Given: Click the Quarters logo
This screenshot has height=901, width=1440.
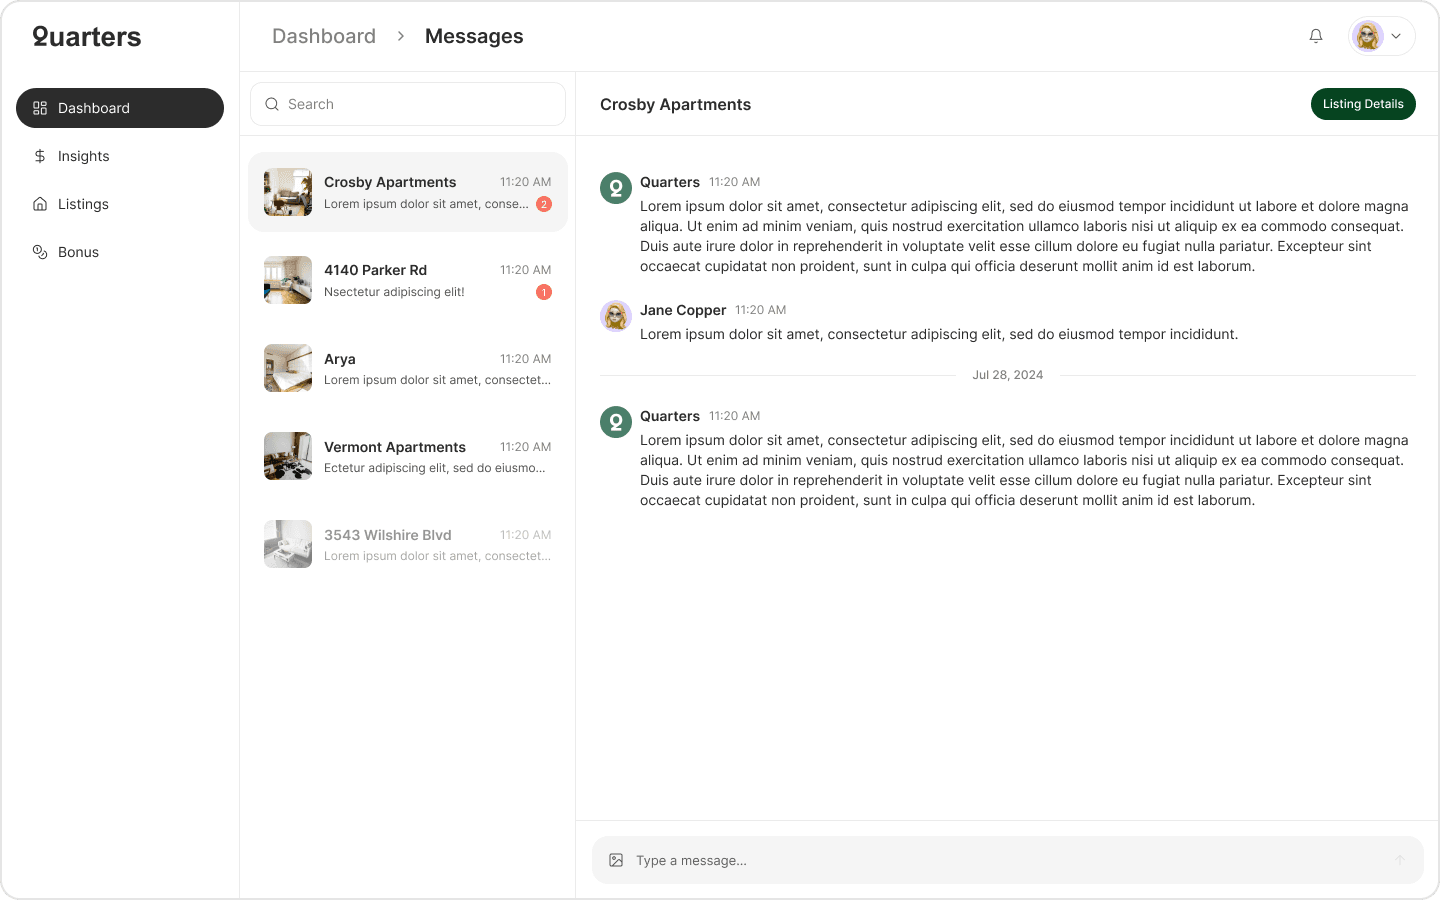Looking at the screenshot, I should 86,36.
